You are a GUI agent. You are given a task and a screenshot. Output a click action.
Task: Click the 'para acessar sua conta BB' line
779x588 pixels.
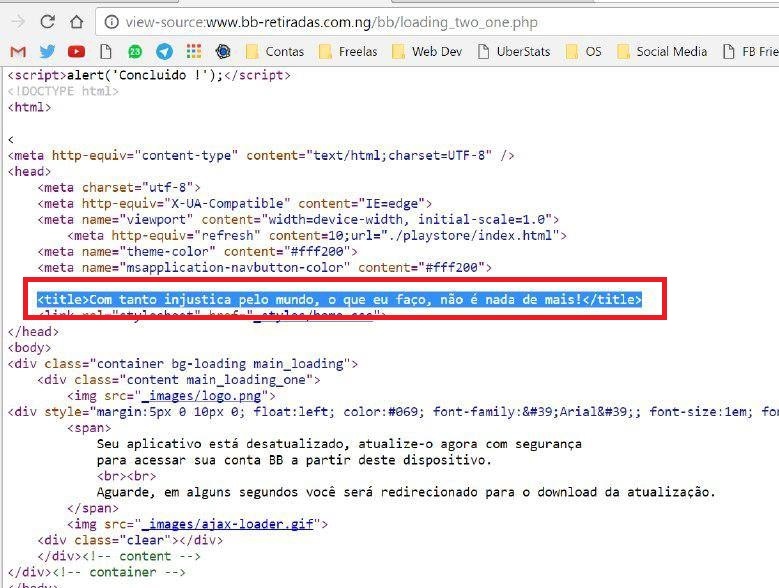click(294, 460)
